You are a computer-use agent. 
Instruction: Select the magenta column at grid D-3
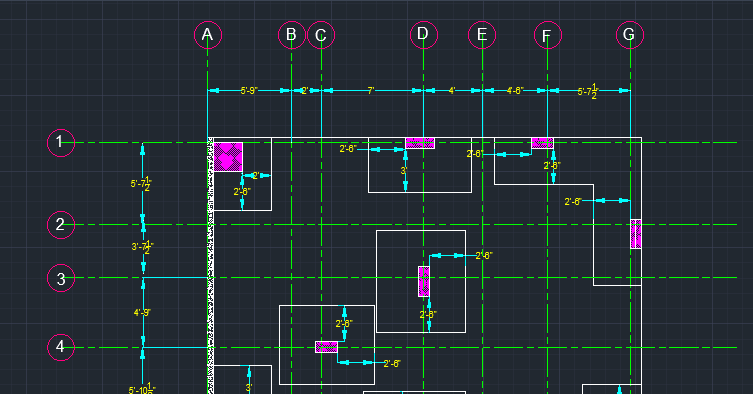tap(424, 282)
